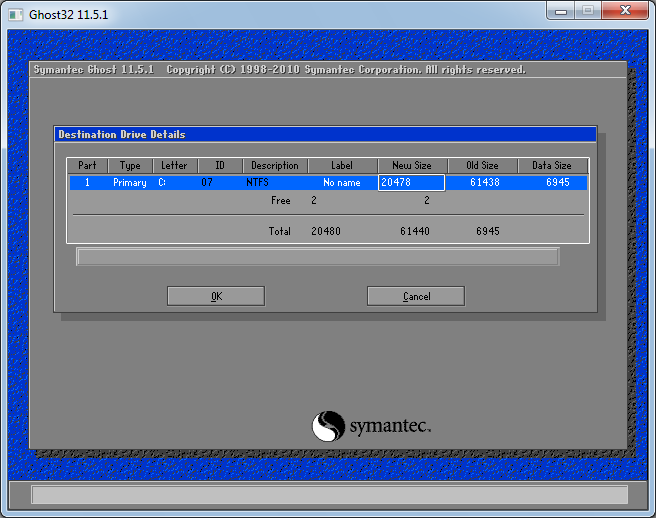The width and height of the screenshot is (656, 518).
Task: Close the Ghost32 window
Action: [625, 11]
